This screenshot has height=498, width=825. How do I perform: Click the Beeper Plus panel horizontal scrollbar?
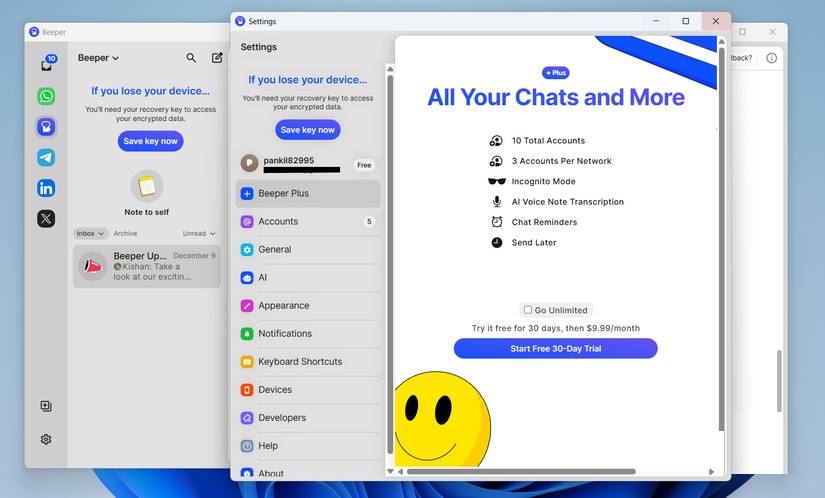point(521,472)
